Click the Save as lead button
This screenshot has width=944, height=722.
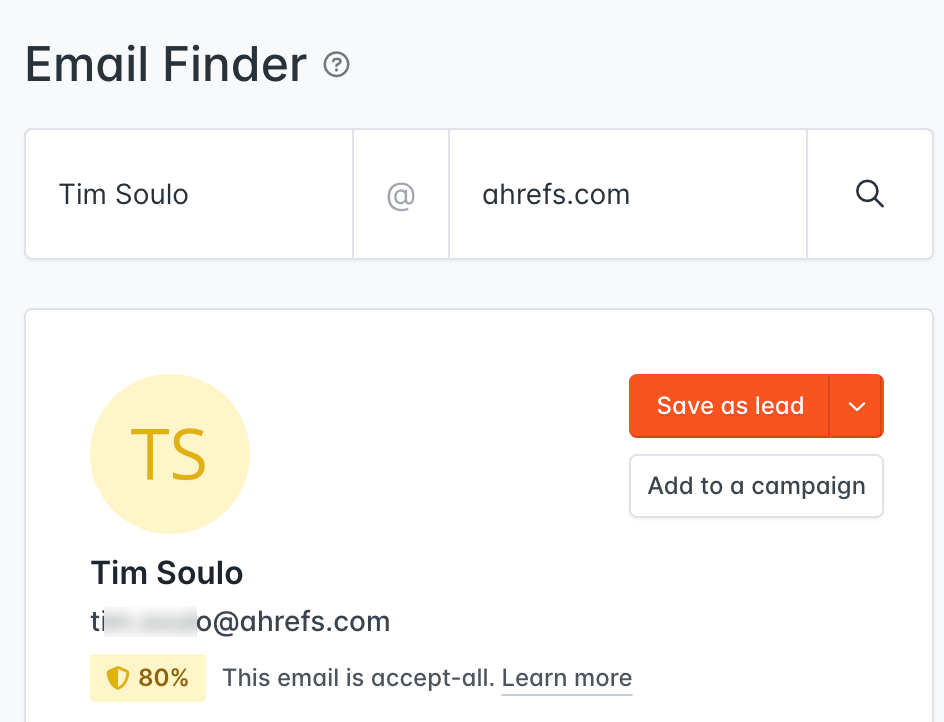click(x=729, y=406)
